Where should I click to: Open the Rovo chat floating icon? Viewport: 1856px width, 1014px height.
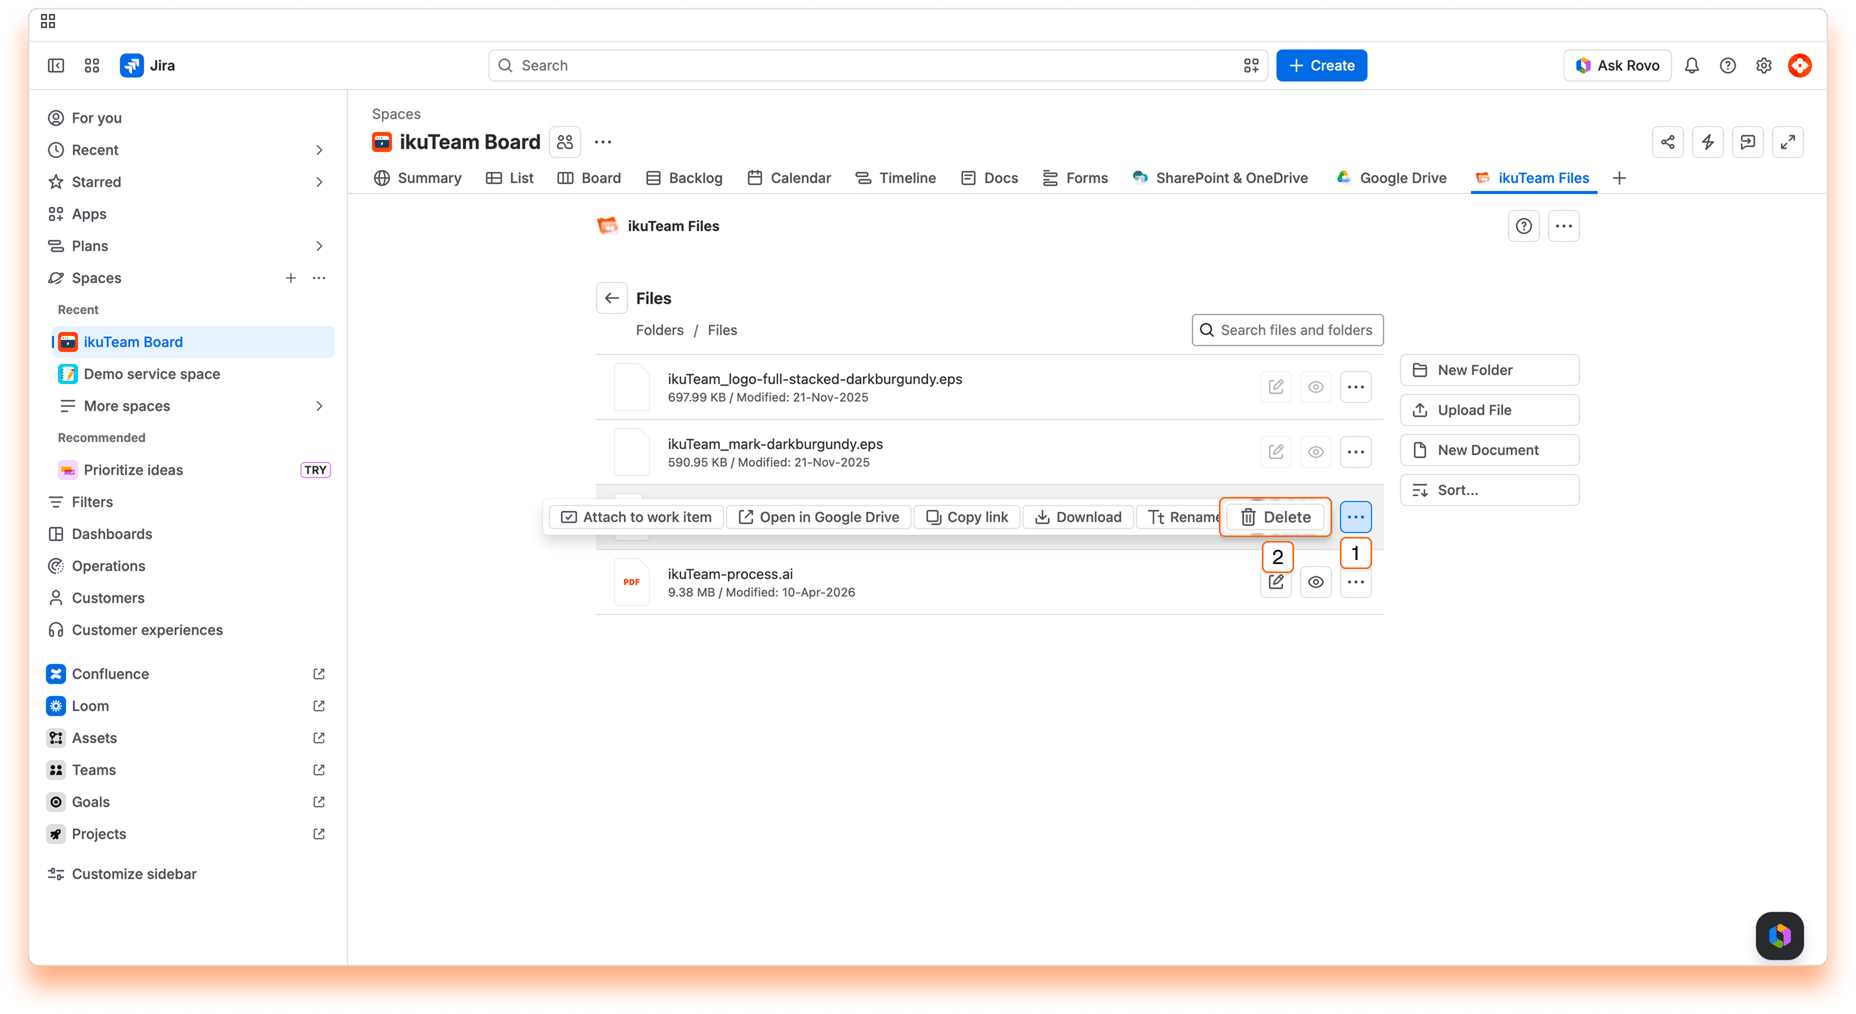click(x=1779, y=935)
